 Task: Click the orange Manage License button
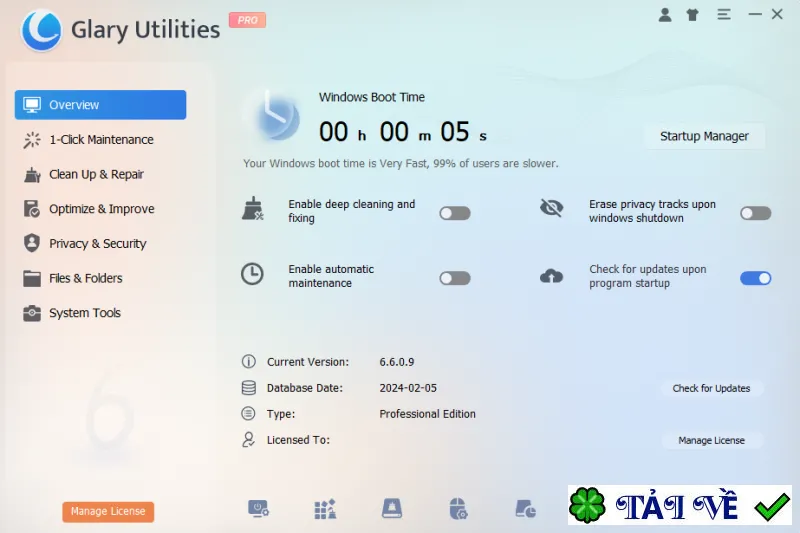(108, 511)
